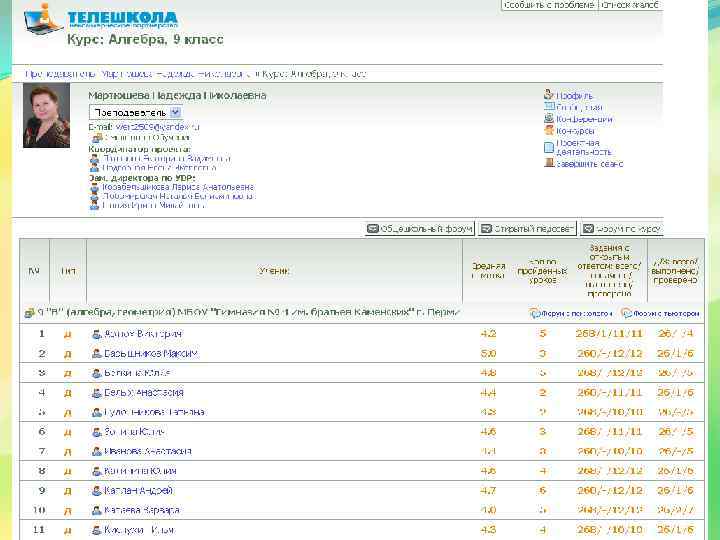Viewport: 720px width, 540px height.
Task: Click the user icon in row 1
Action: pos(96,334)
